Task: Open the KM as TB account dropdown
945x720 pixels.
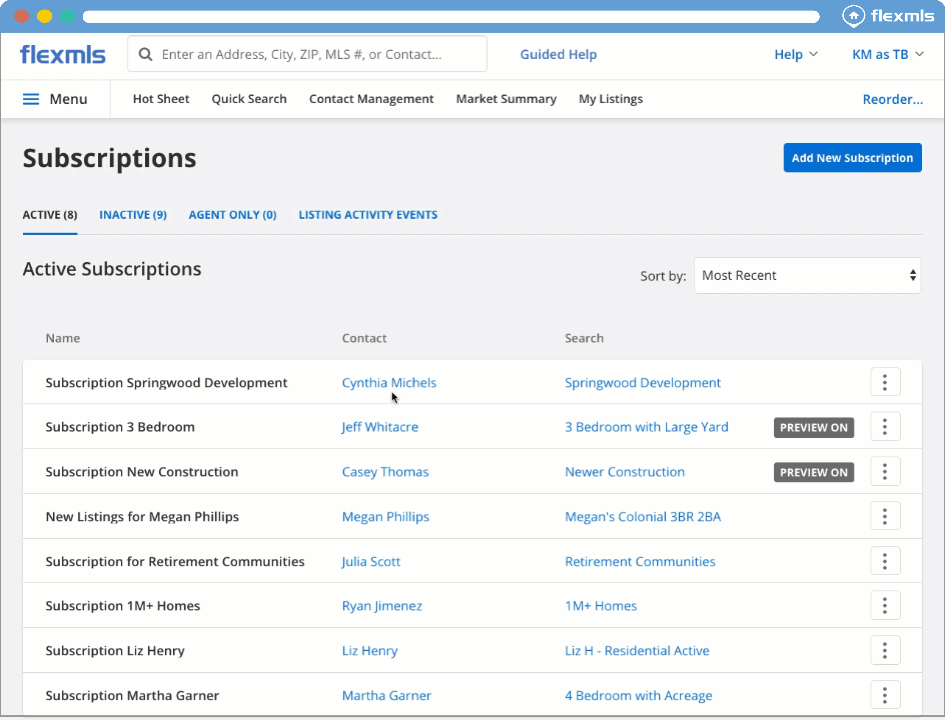Action: (x=887, y=55)
